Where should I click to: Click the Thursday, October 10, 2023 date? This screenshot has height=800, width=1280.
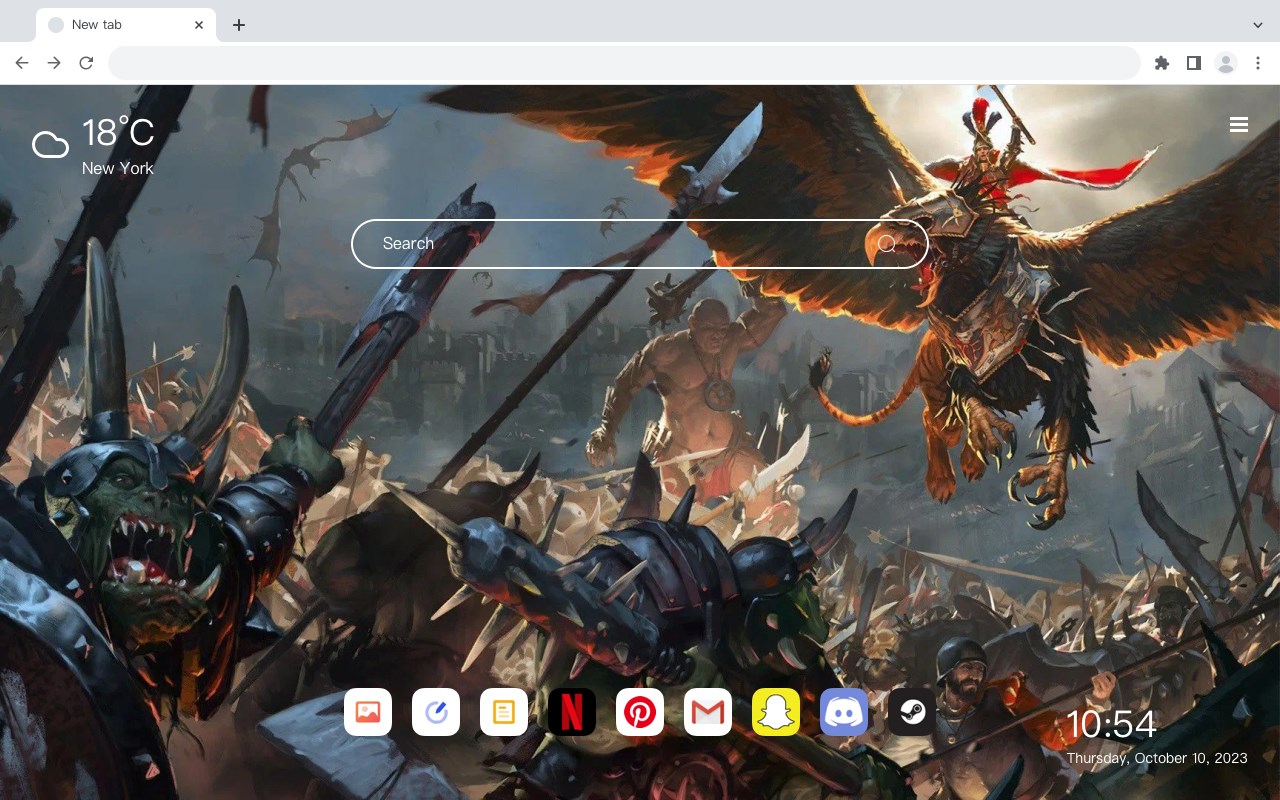[1157, 758]
